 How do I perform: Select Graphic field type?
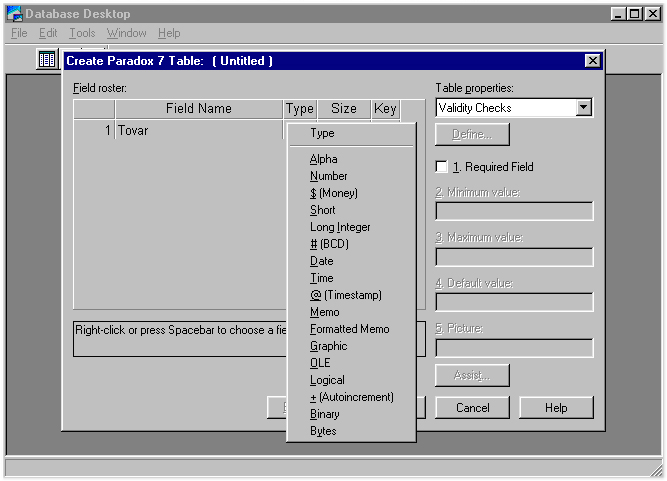(x=328, y=346)
